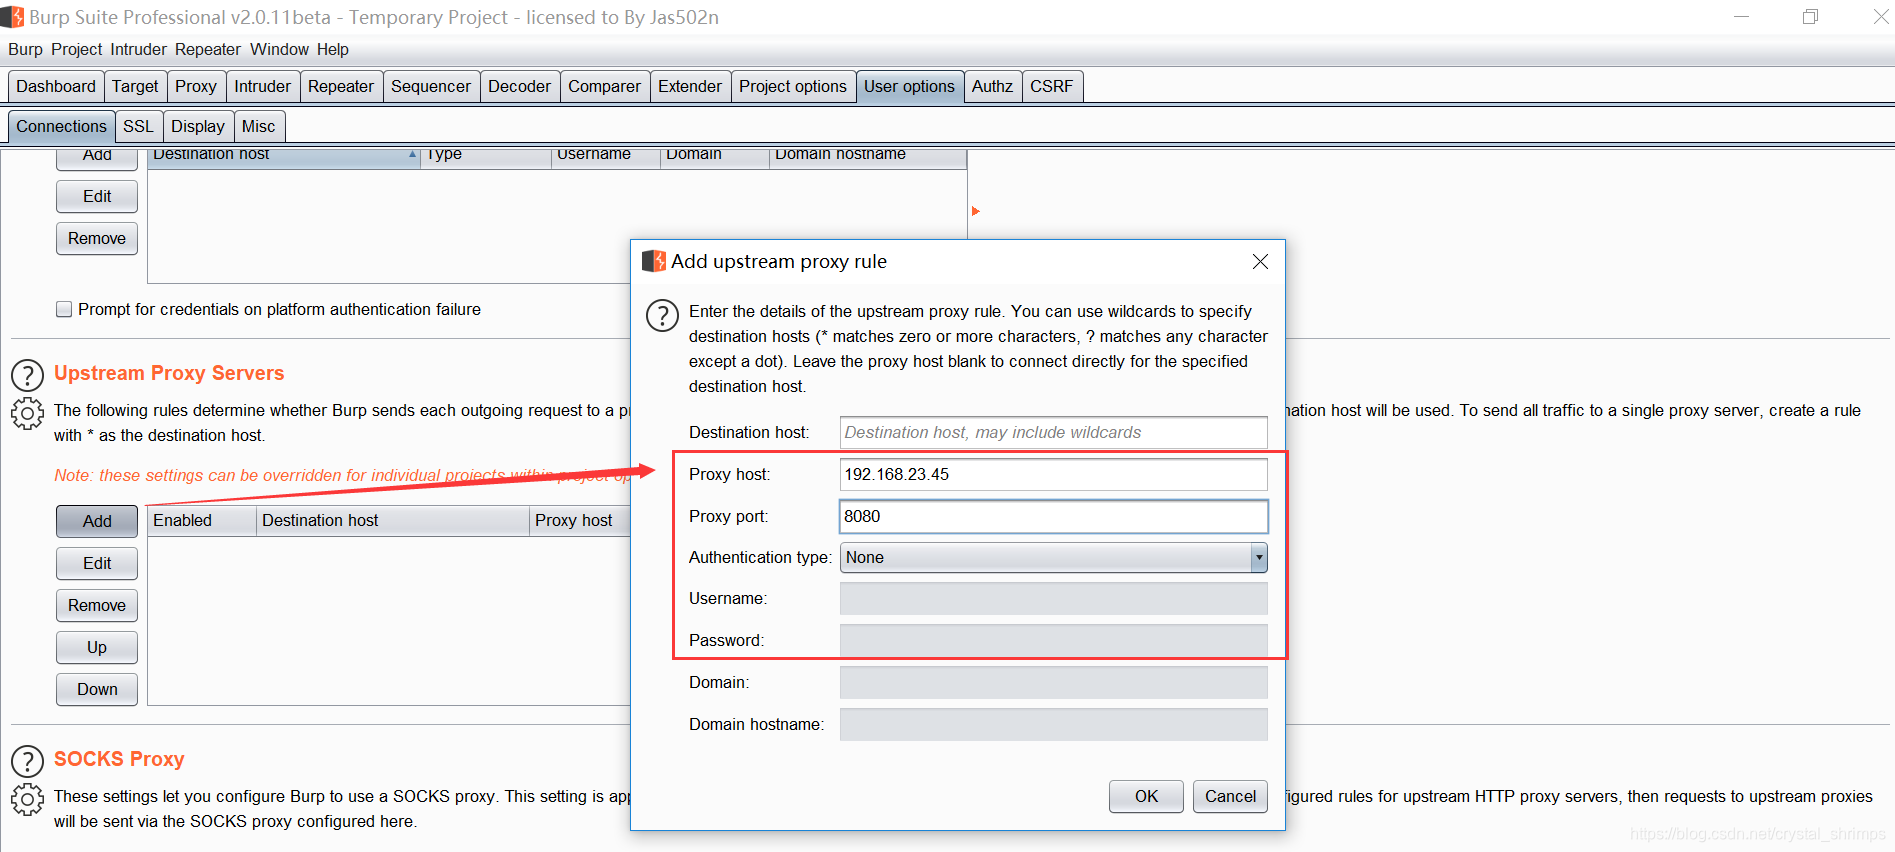The width and height of the screenshot is (1895, 852).
Task: Switch to the Comparer tab
Action: coord(604,86)
